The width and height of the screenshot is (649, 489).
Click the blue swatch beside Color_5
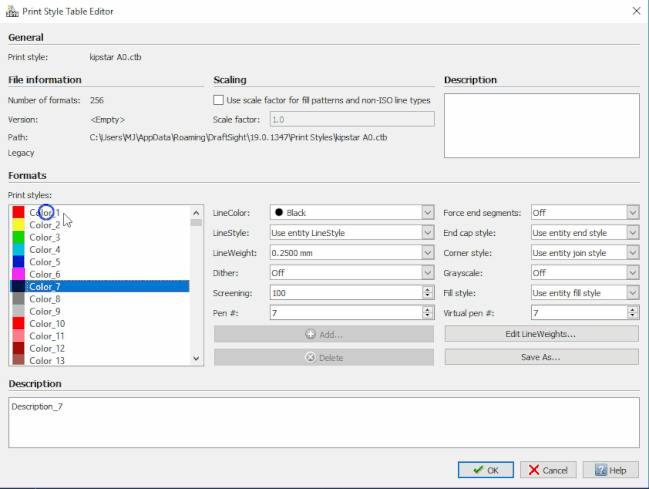coord(18,262)
